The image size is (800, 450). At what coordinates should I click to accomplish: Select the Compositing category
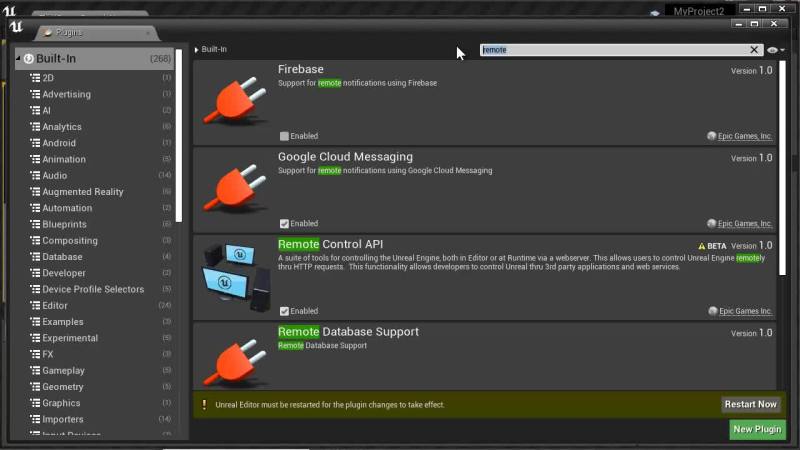point(70,241)
